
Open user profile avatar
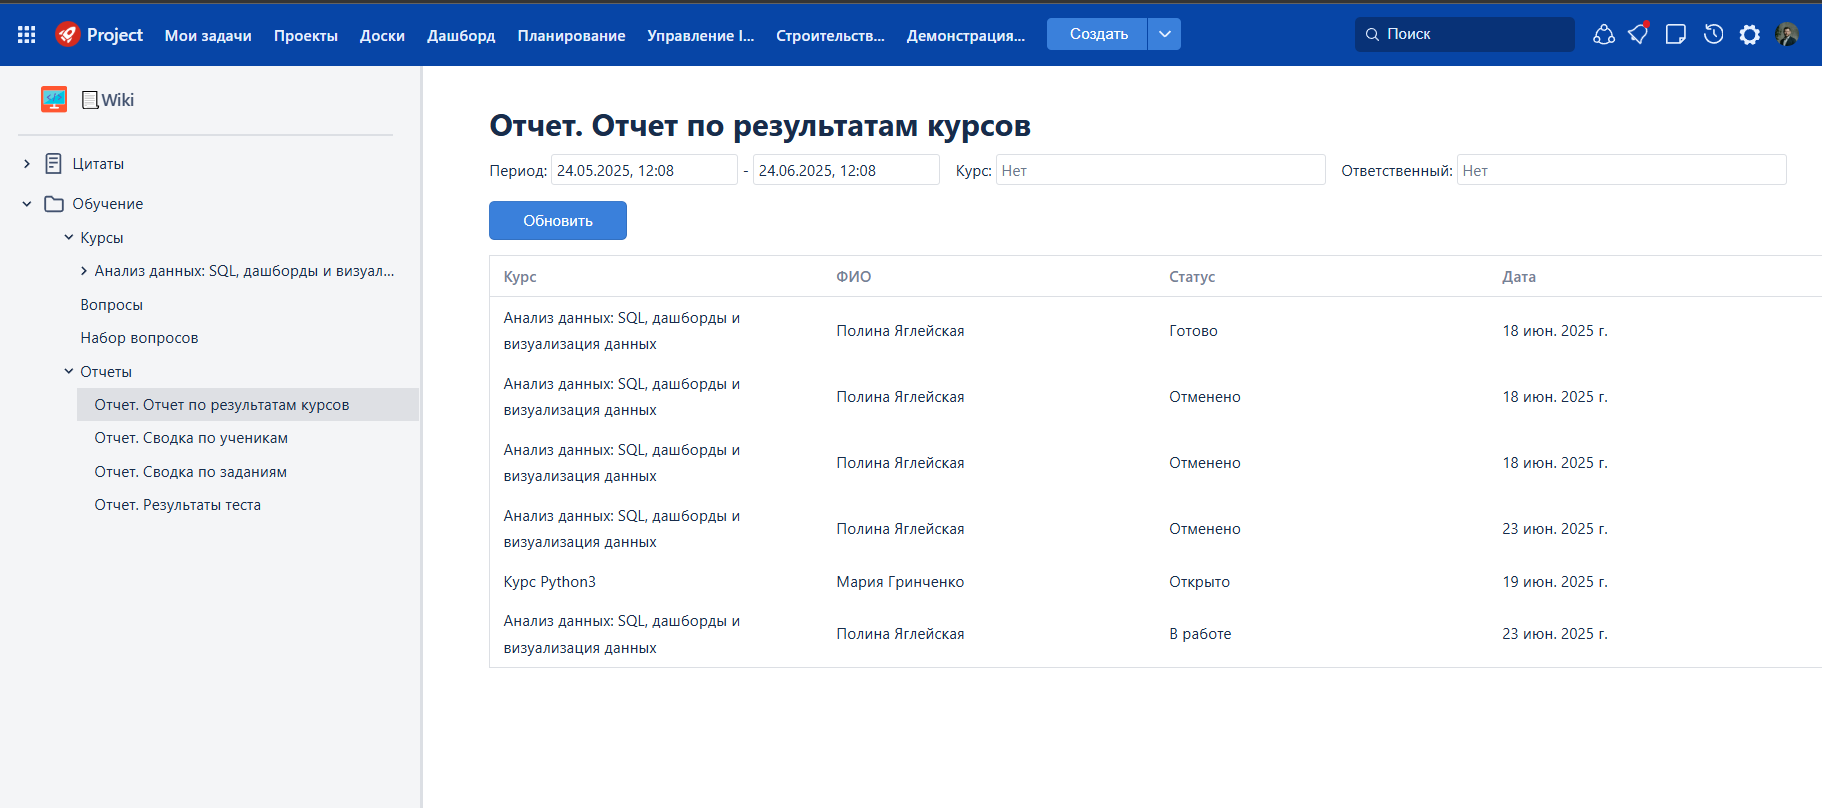1787,34
